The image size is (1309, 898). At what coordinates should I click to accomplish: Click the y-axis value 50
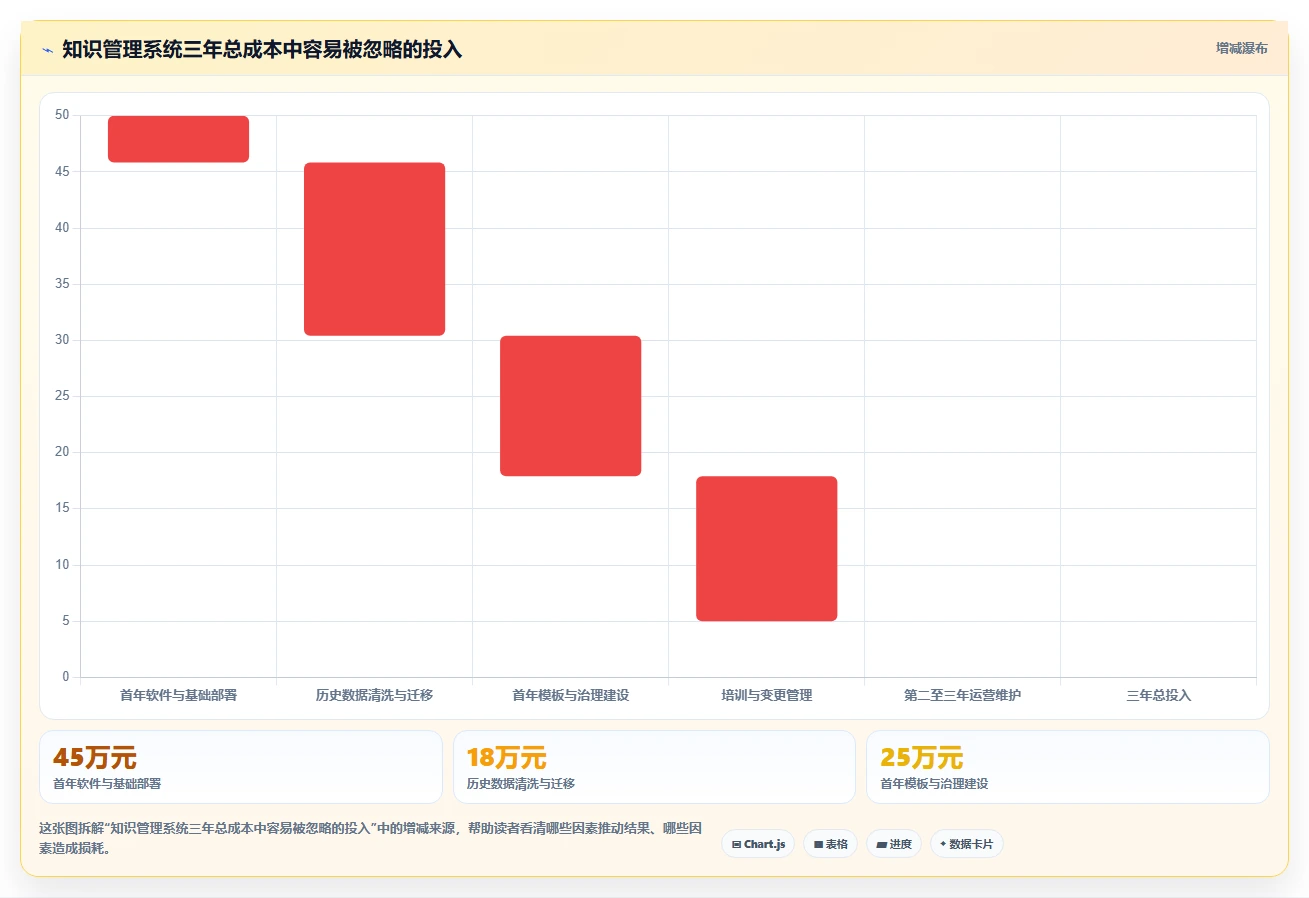click(62, 115)
